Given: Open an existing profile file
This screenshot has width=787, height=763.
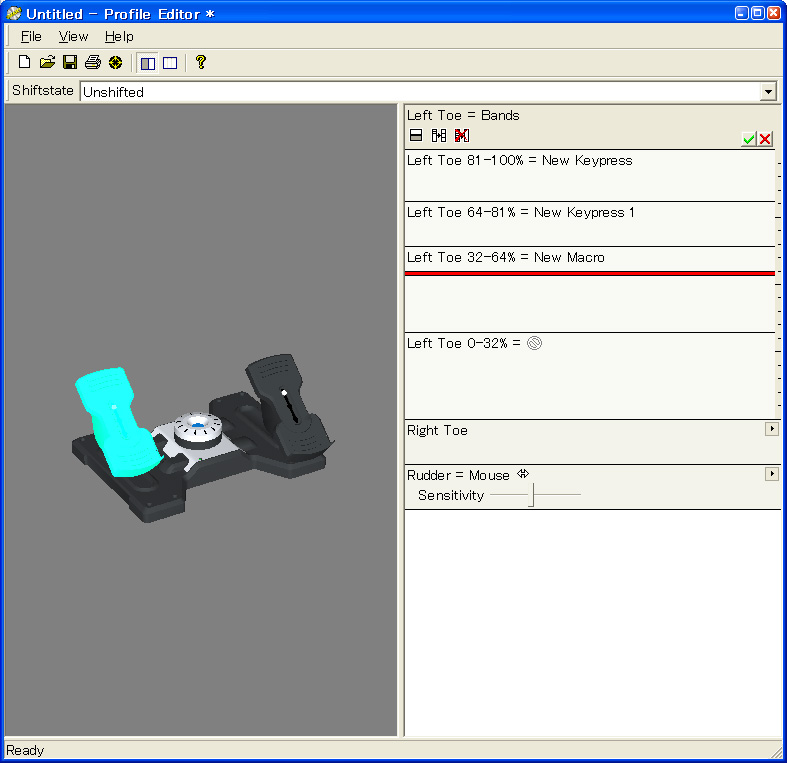Looking at the screenshot, I should point(47,62).
